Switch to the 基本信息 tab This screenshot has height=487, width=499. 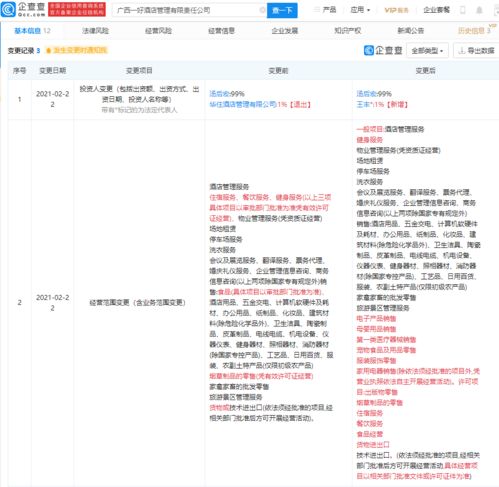pos(32,31)
